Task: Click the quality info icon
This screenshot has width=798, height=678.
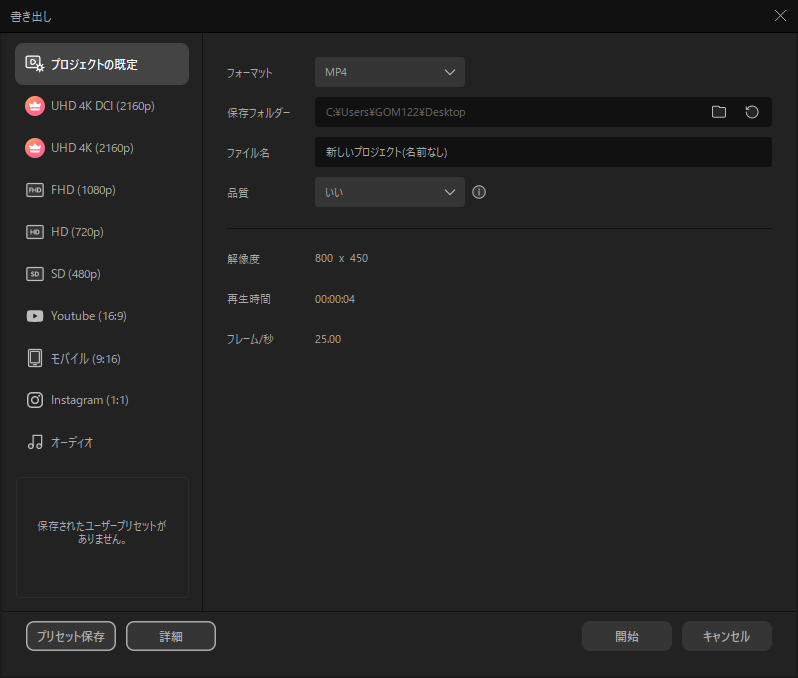Action: click(x=479, y=193)
